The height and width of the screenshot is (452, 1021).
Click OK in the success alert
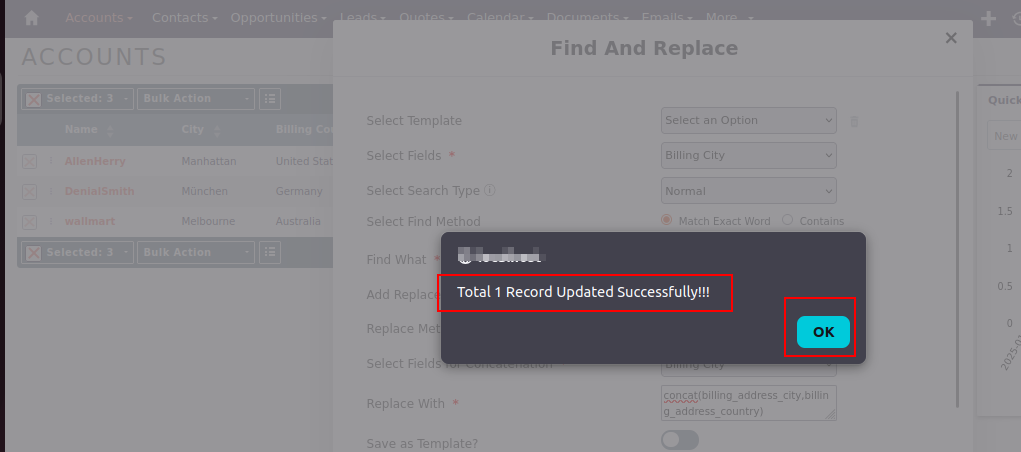[823, 332]
